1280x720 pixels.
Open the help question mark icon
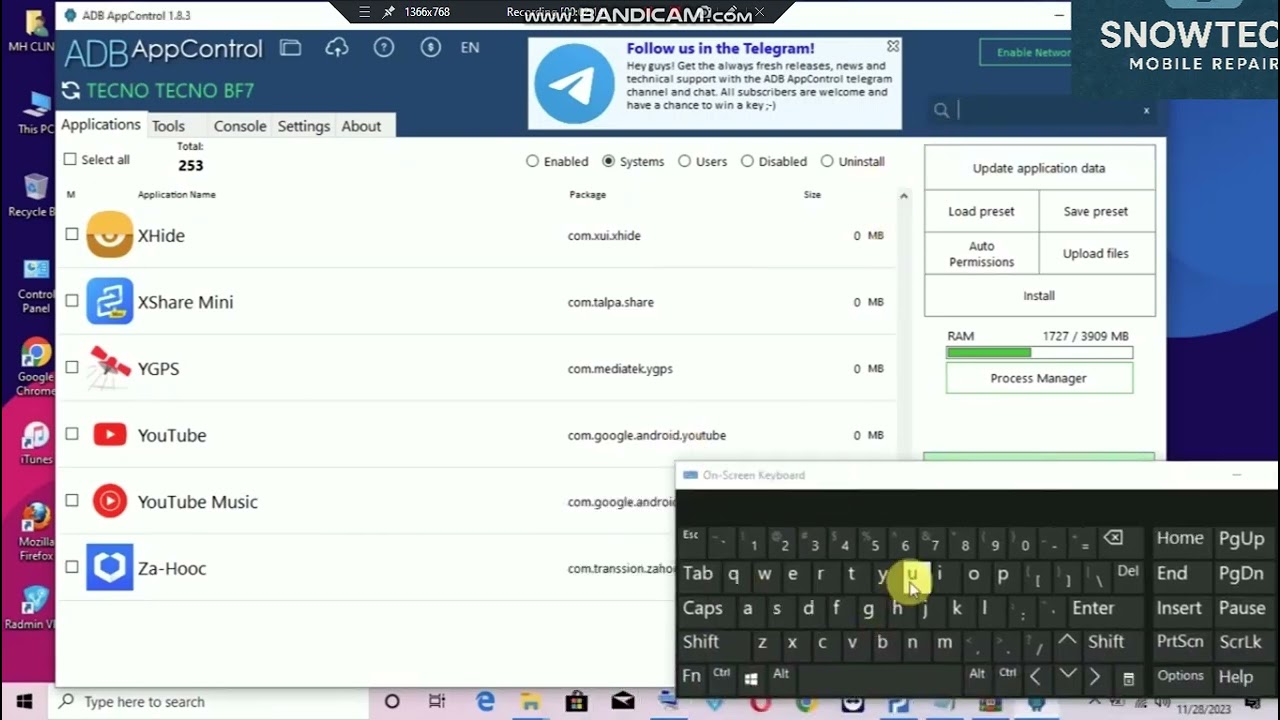[x=384, y=47]
